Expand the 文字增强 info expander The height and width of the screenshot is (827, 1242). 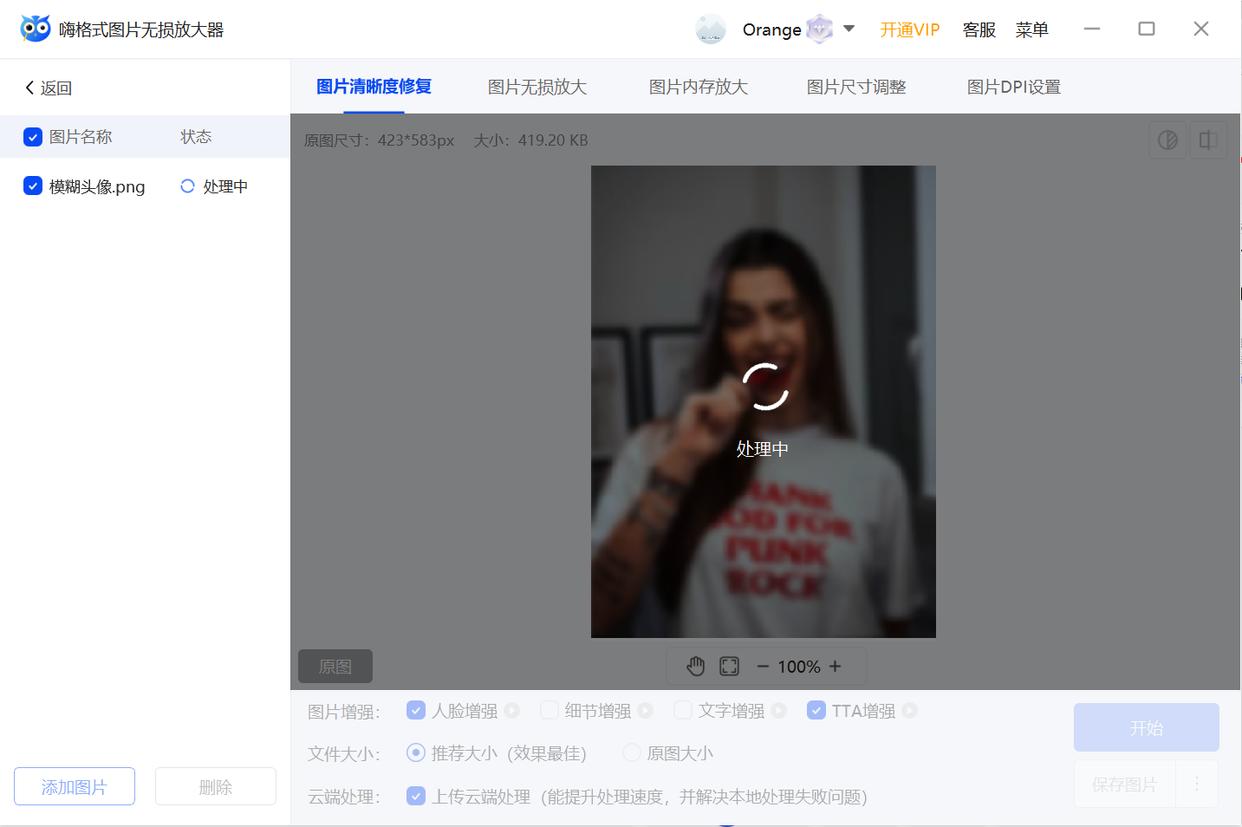pos(777,710)
